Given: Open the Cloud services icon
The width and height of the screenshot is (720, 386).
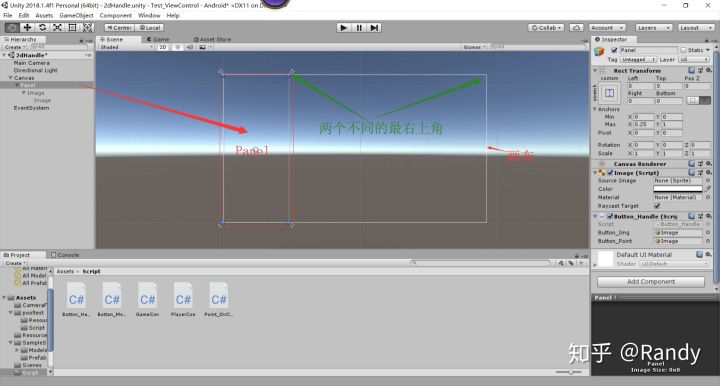Looking at the screenshot, I should [576, 28].
